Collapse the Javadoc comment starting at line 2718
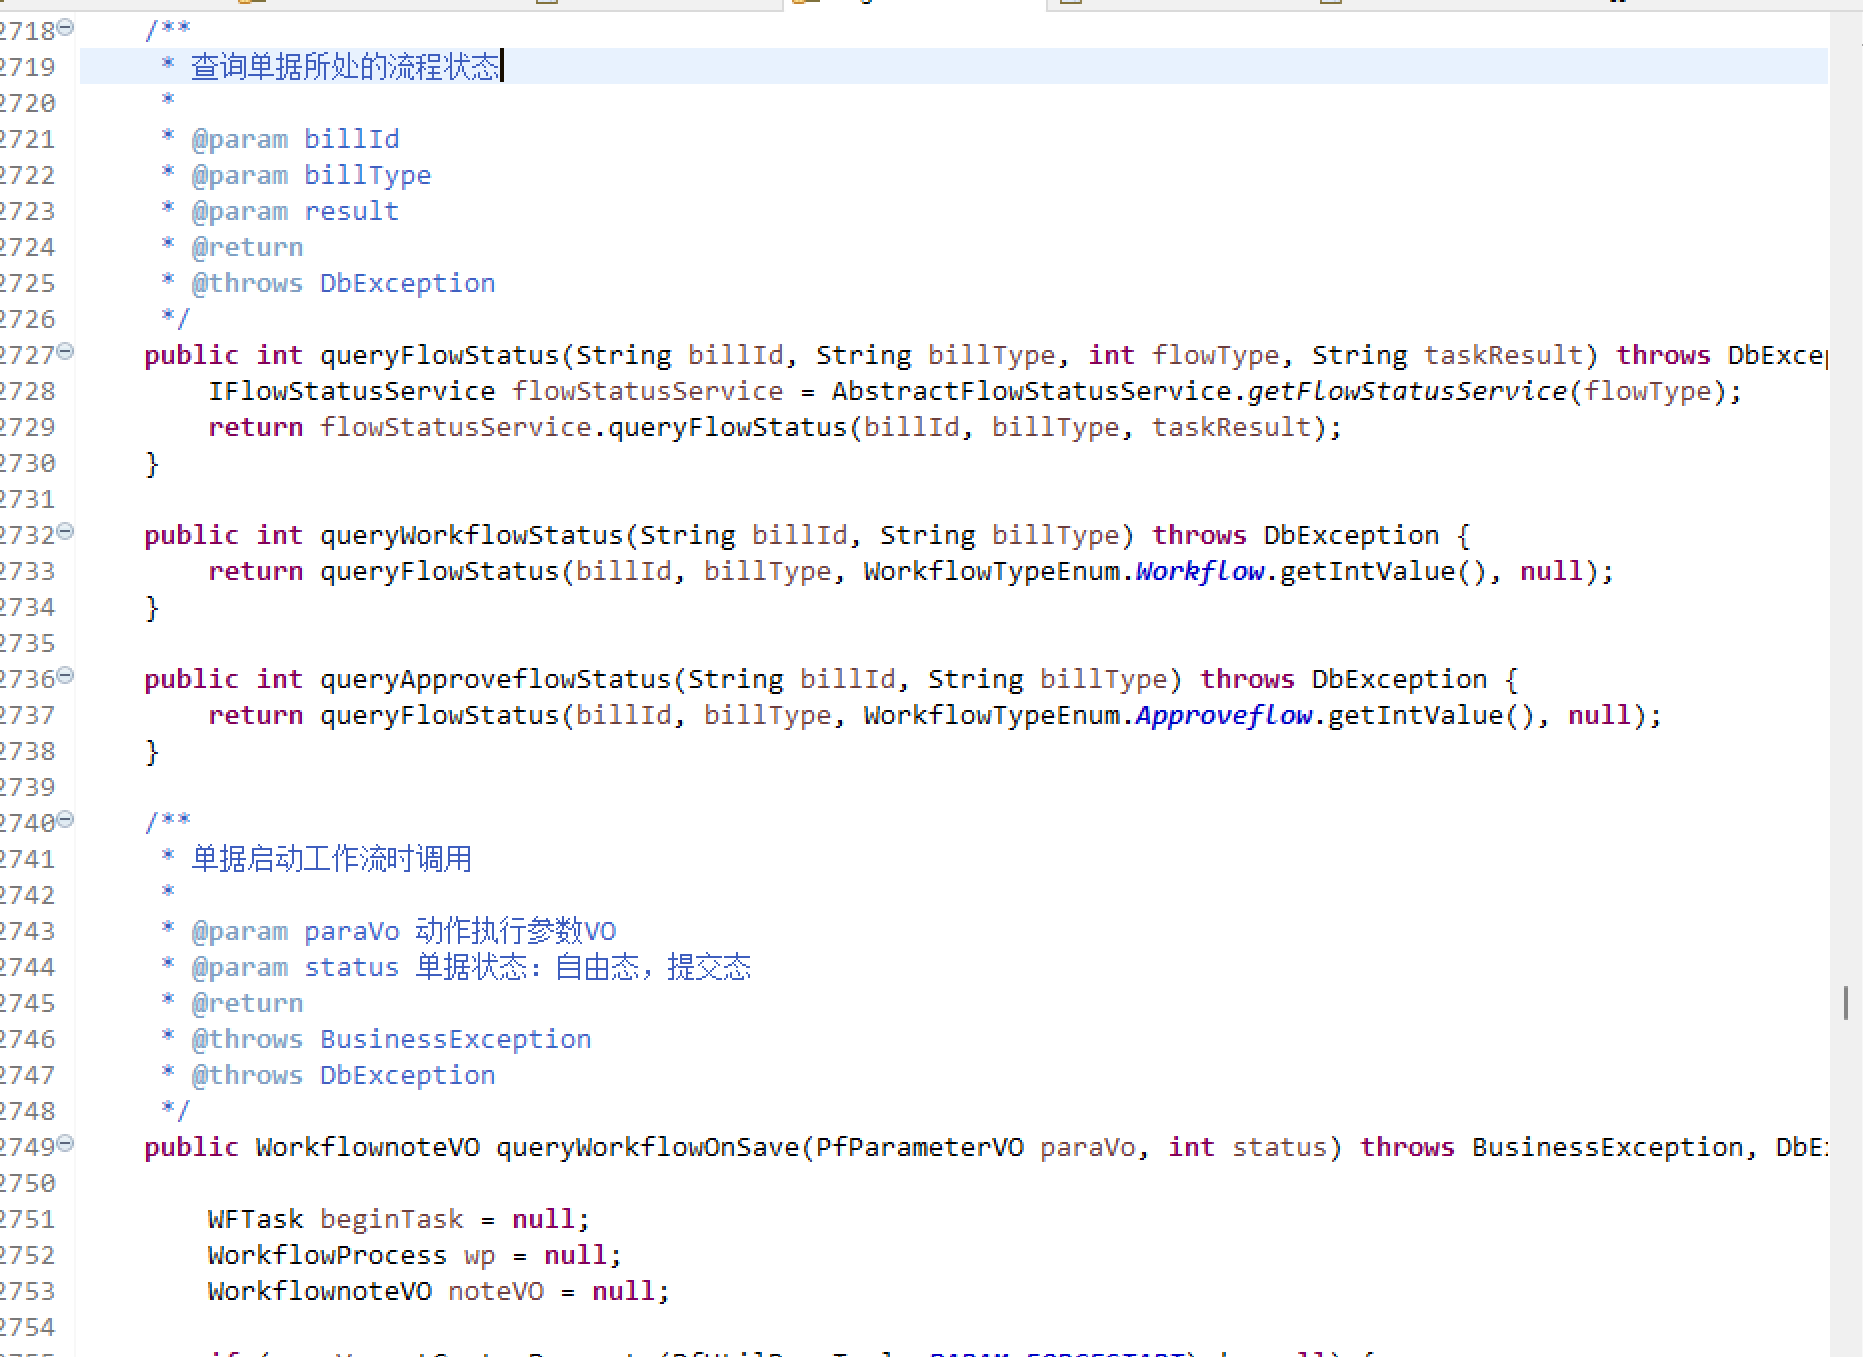This screenshot has width=1863, height=1357. coord(66,28)
